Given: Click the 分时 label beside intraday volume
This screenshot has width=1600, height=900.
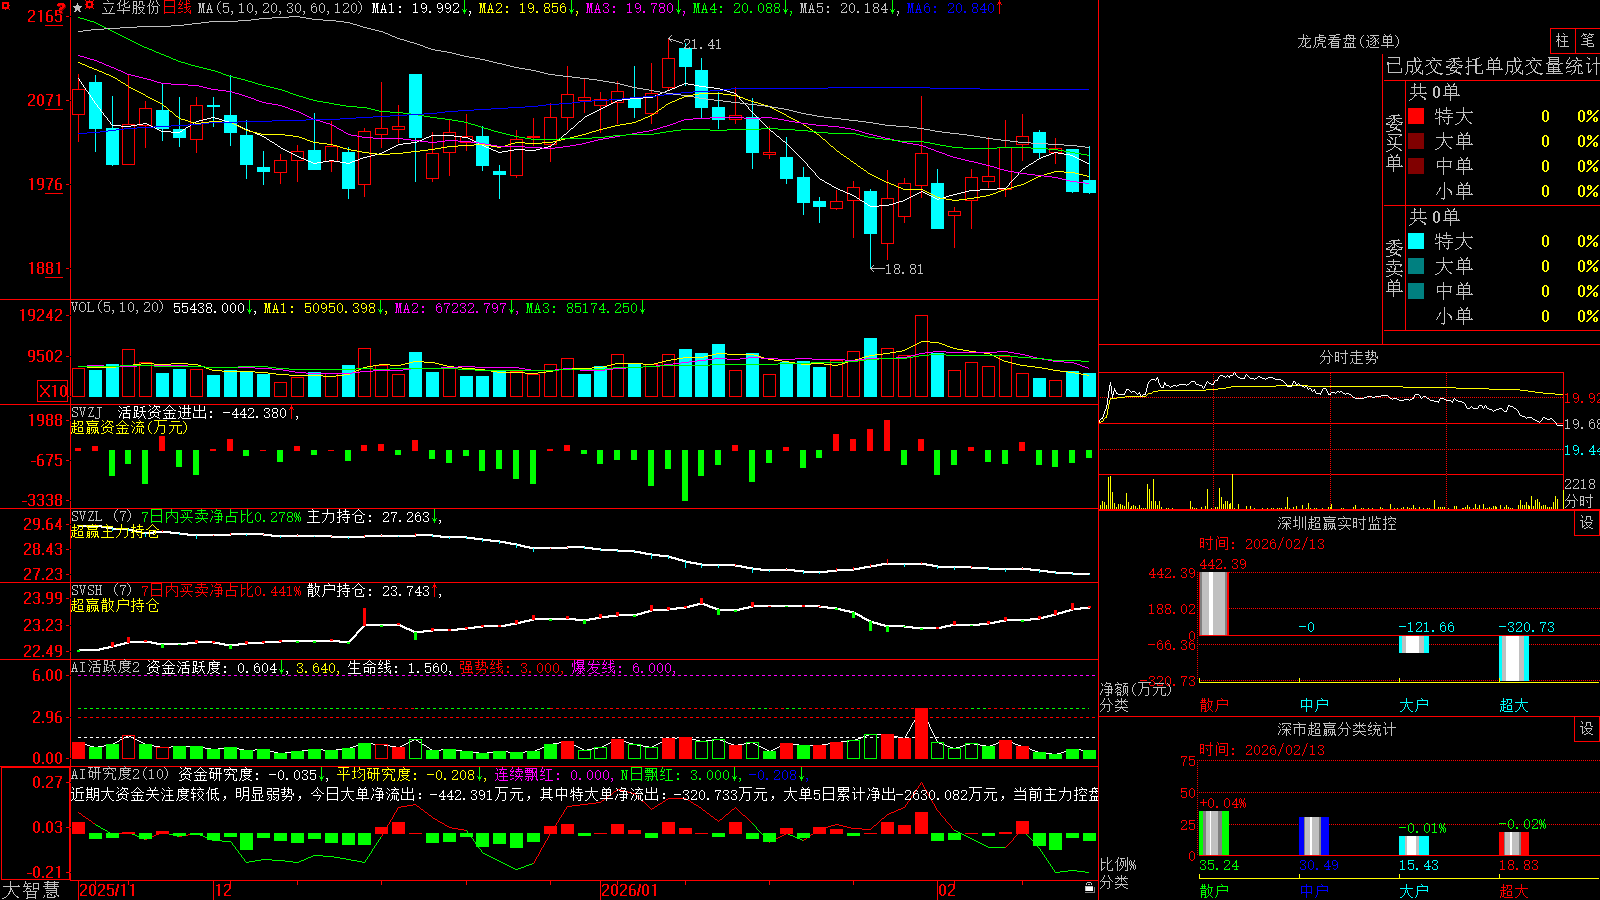Looking at the screenshot, I should (1579, 500).
